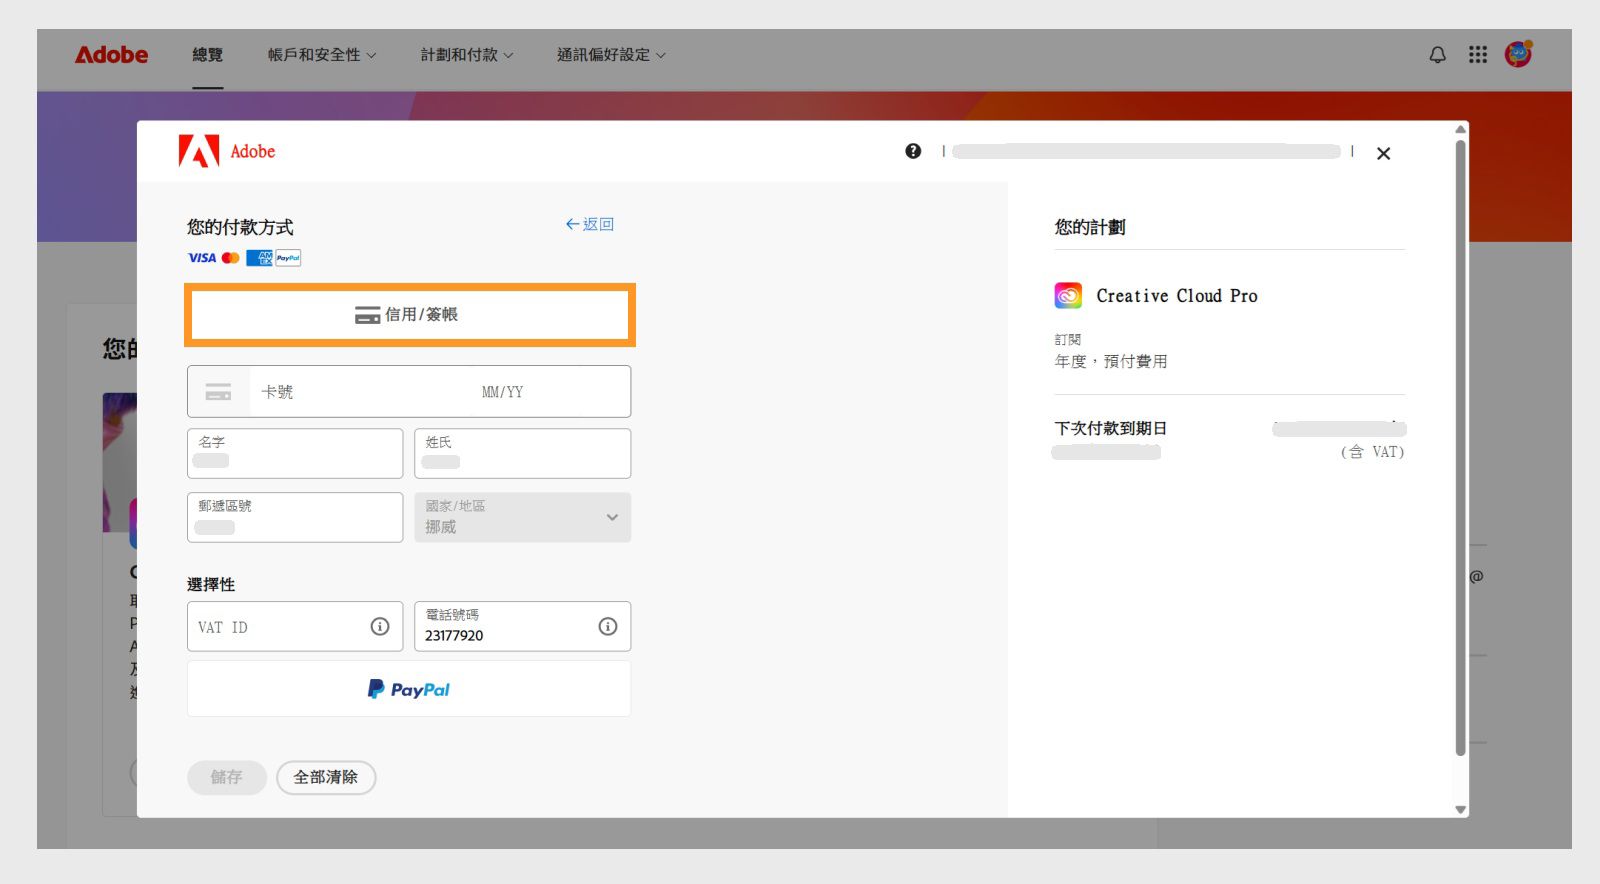Click the Creative Cloud Pro app icon
The image size is (1600, 884).
pyautogui.click(x=1068, y=295)
